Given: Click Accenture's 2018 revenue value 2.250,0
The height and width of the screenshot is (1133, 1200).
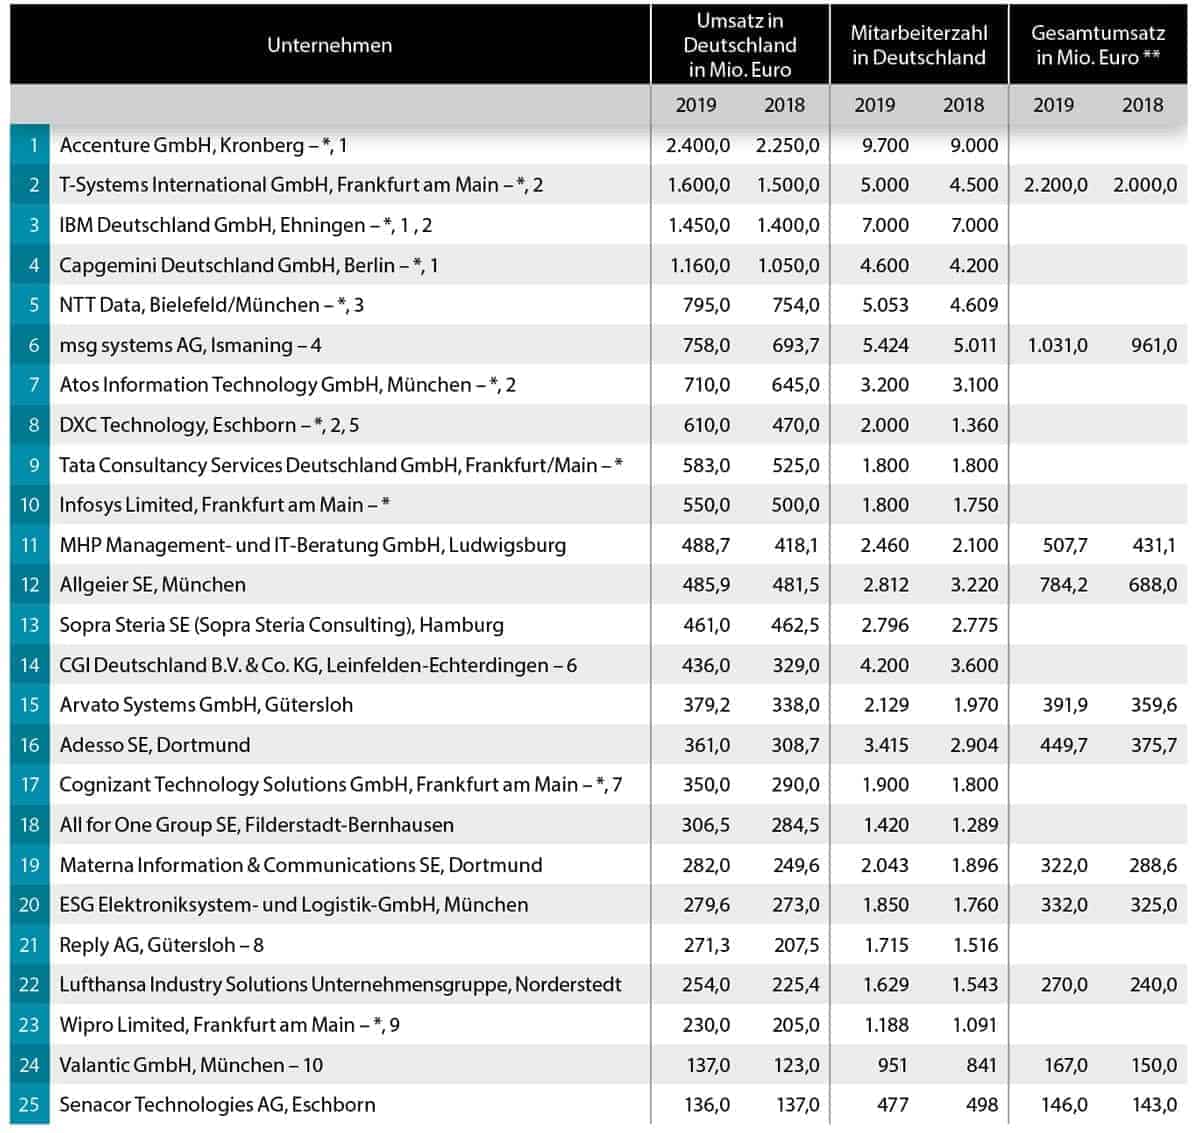Looking at the screenshot, I should coord(787,145).
